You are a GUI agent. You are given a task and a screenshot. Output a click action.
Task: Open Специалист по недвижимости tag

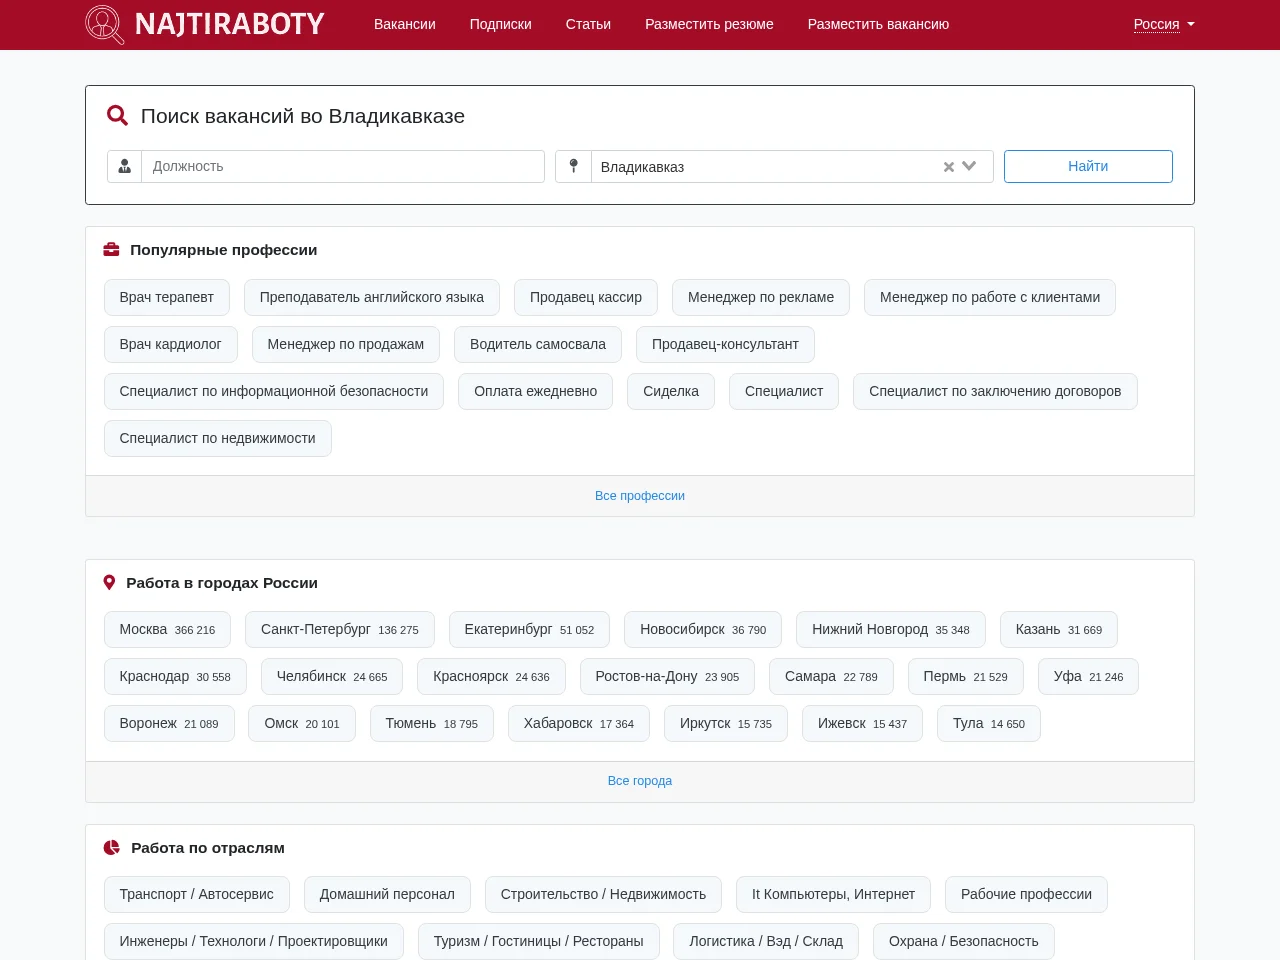[x=218, y=438]
